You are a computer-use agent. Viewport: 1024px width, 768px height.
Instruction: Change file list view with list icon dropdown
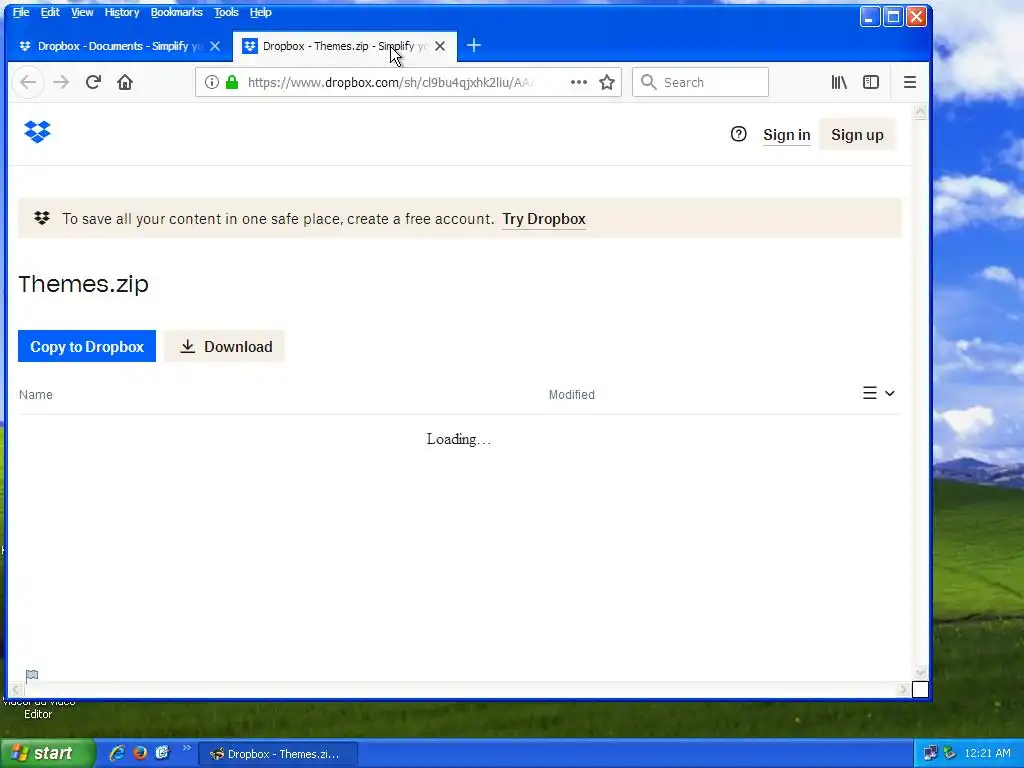coord(878,393)
